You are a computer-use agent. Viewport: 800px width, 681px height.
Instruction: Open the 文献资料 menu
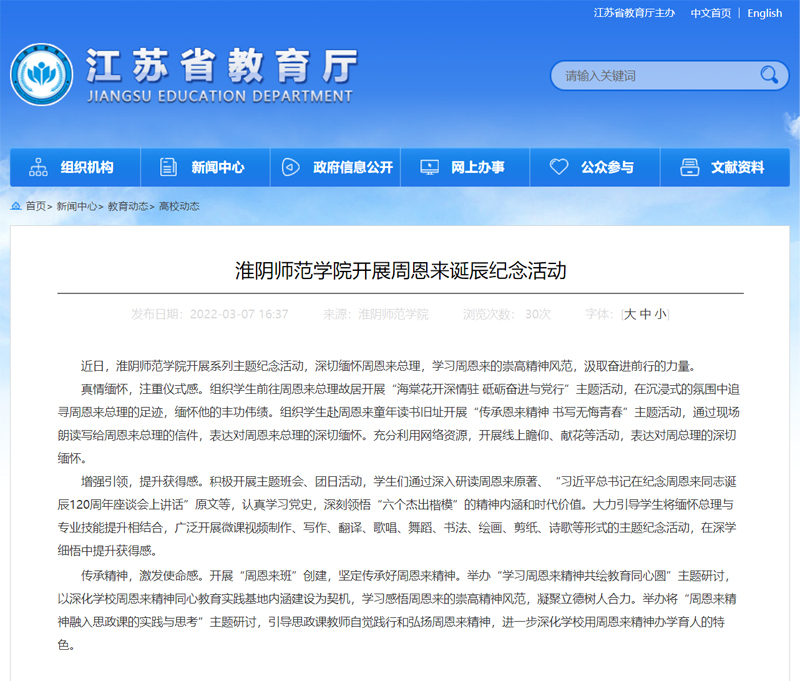click(x=725, y=167)
